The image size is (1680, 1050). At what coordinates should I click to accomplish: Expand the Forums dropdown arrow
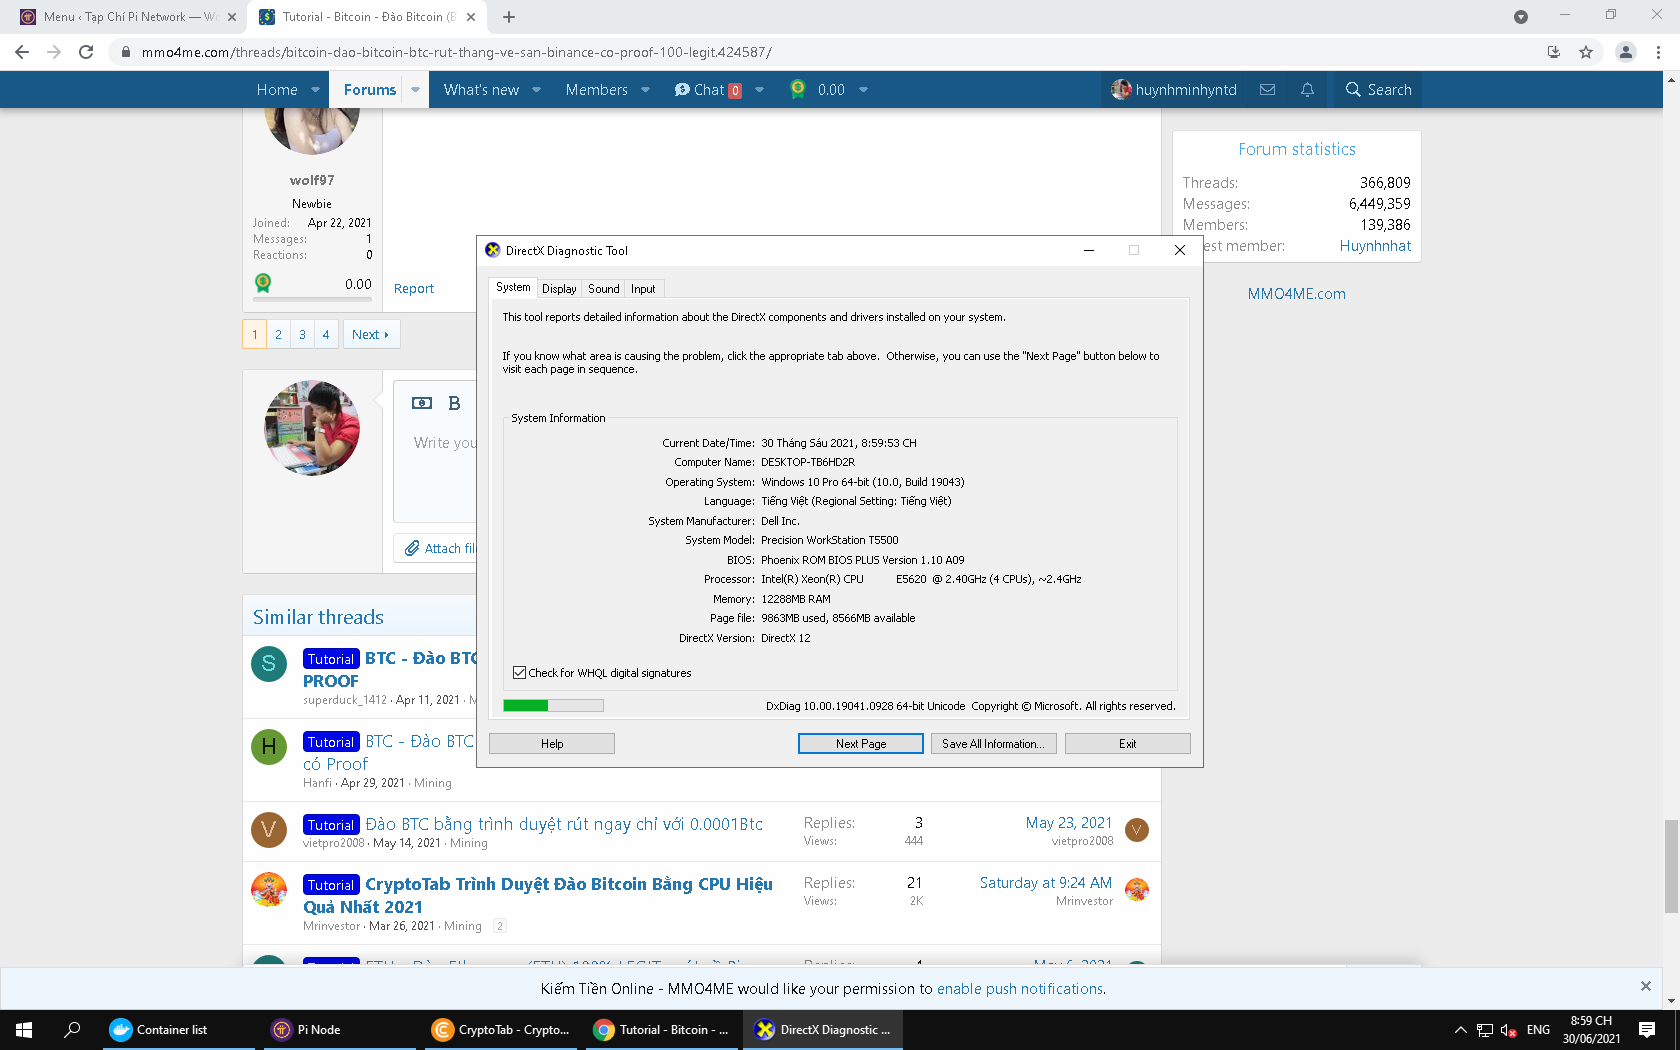click(415, 89)
